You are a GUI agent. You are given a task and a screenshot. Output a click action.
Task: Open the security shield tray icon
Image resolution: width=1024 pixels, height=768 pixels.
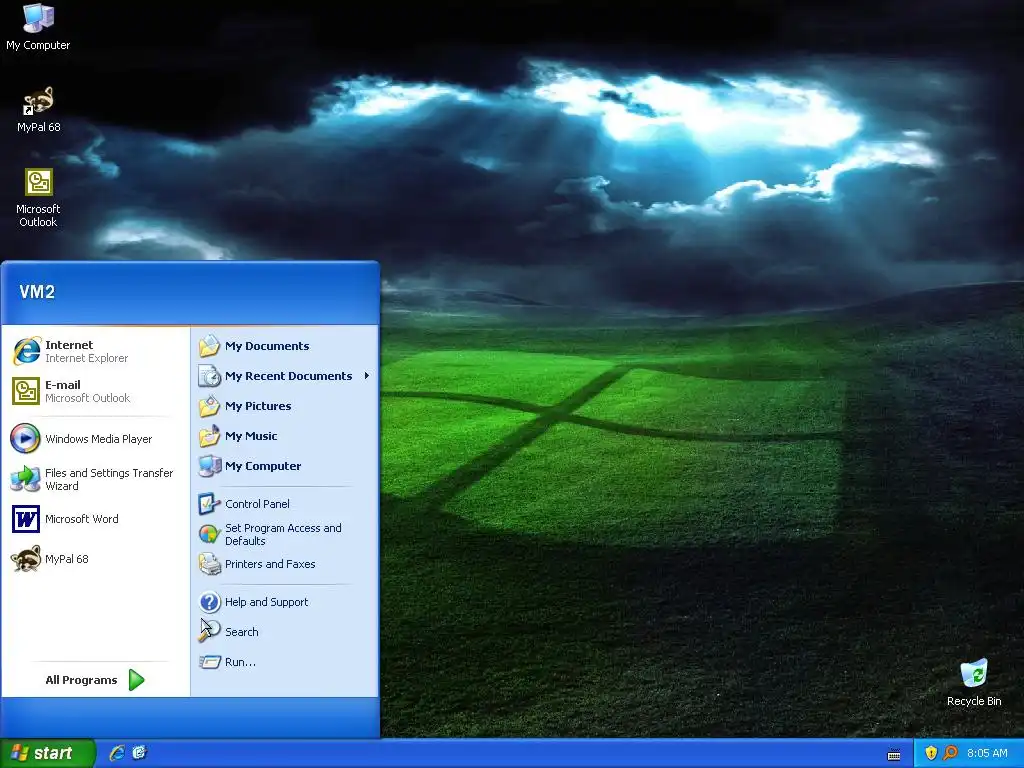[931, 753]
